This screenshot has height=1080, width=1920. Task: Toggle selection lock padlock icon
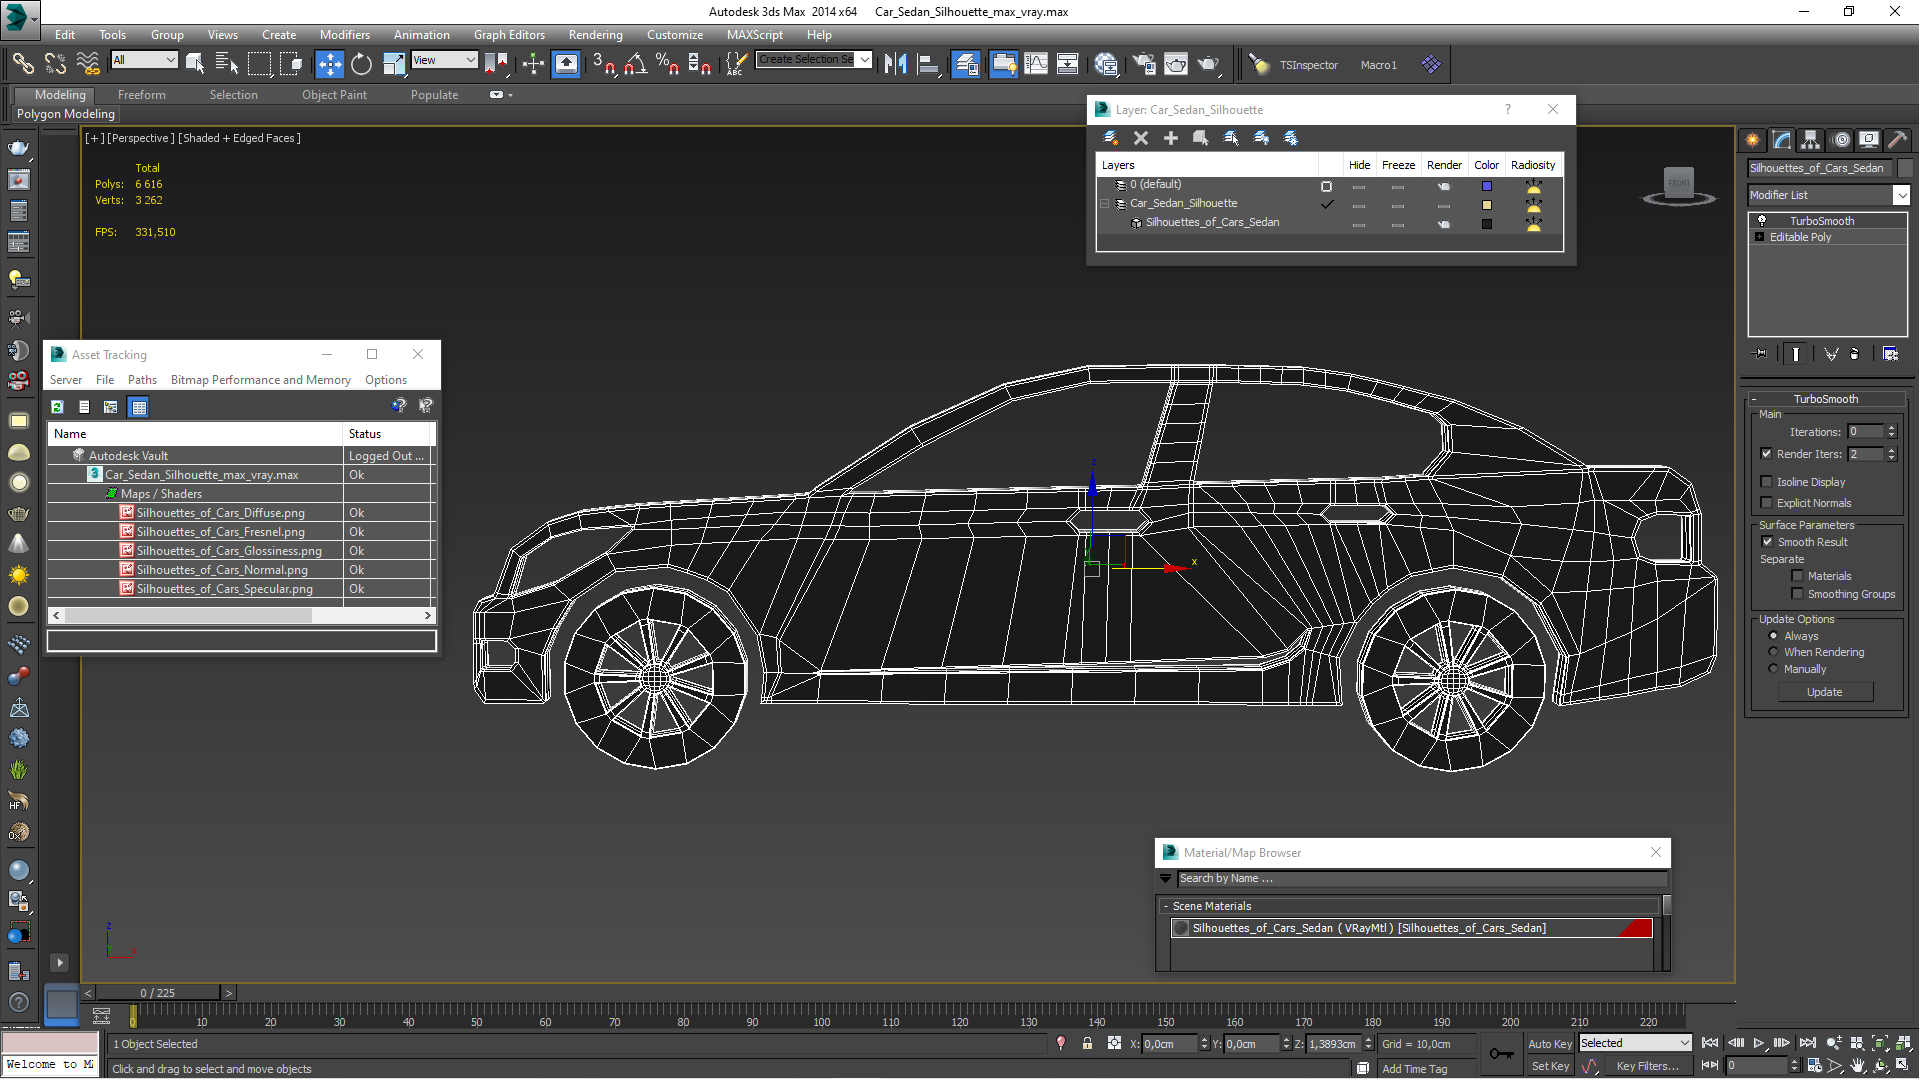click(x=1088, y=1044)
